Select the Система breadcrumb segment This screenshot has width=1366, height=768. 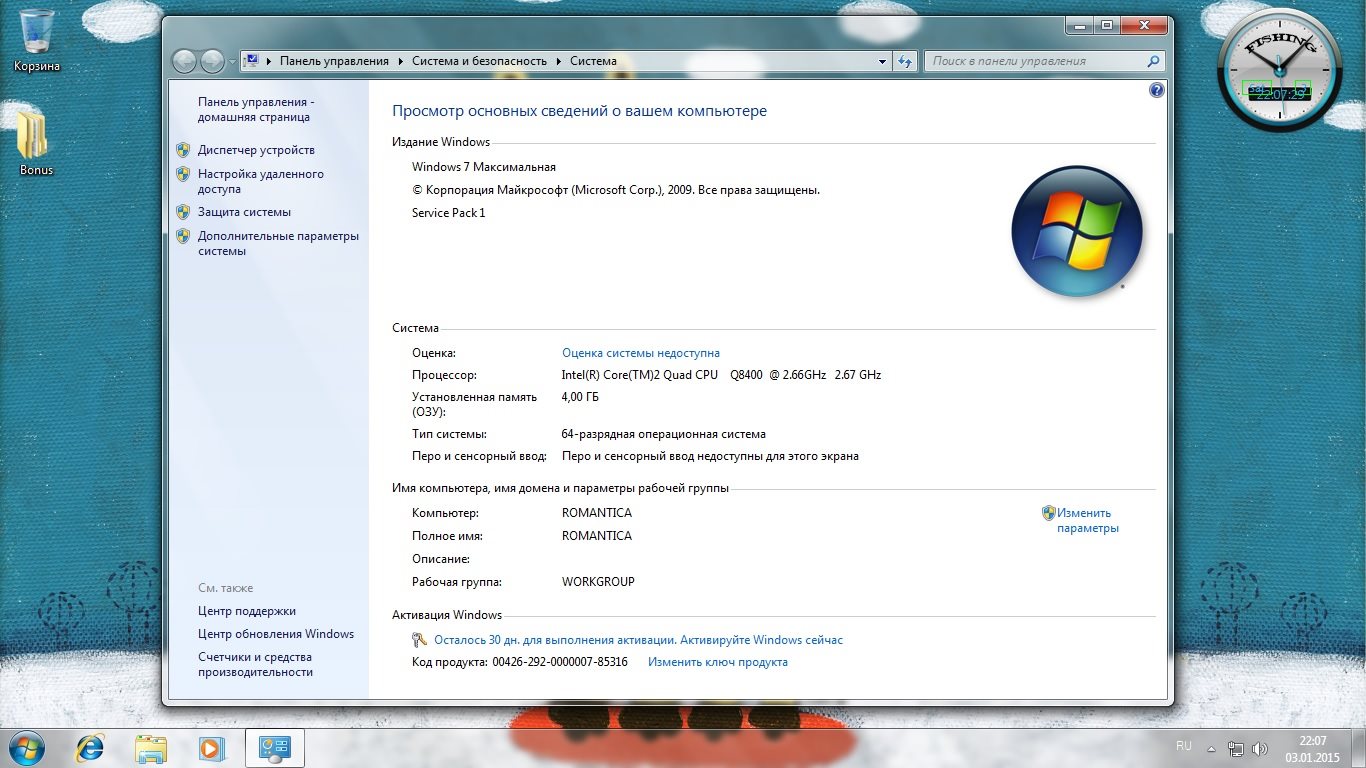[593, 61]
